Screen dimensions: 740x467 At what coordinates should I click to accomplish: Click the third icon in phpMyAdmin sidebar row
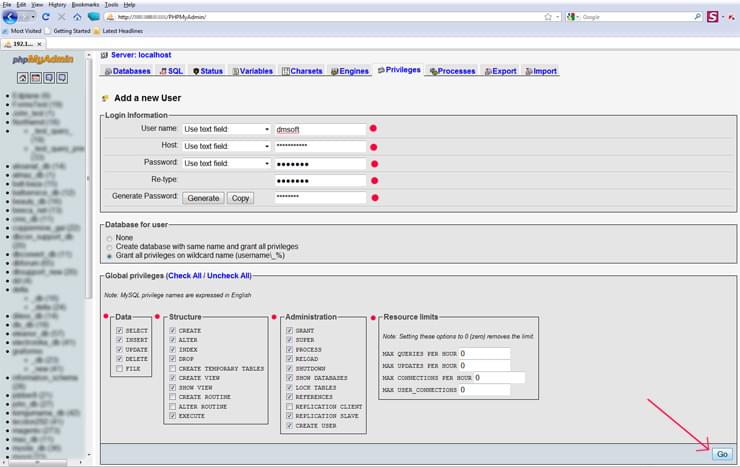click(x=49, y=78)
